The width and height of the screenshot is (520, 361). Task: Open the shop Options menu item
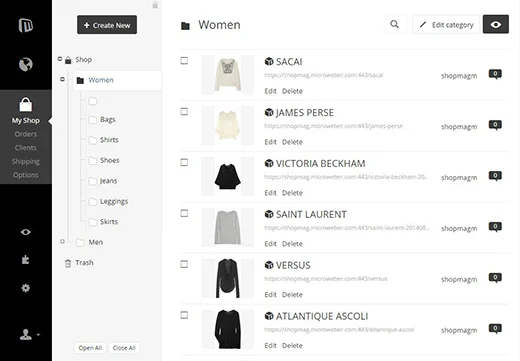click(x=26, y=175)
